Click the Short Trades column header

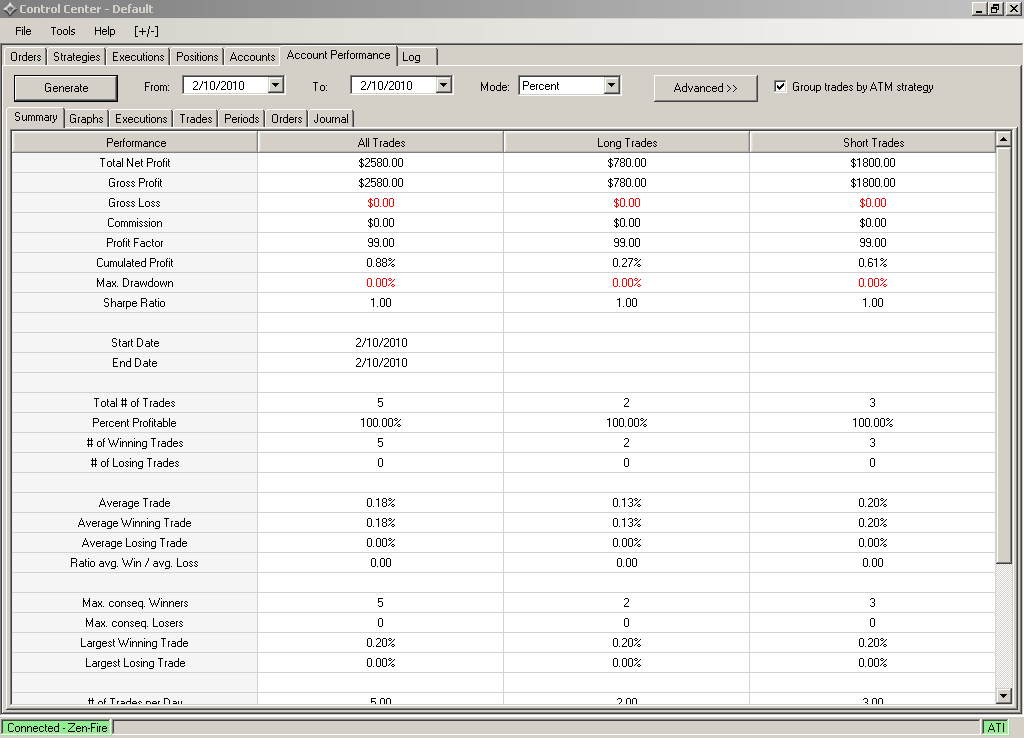tap(873, 142)
